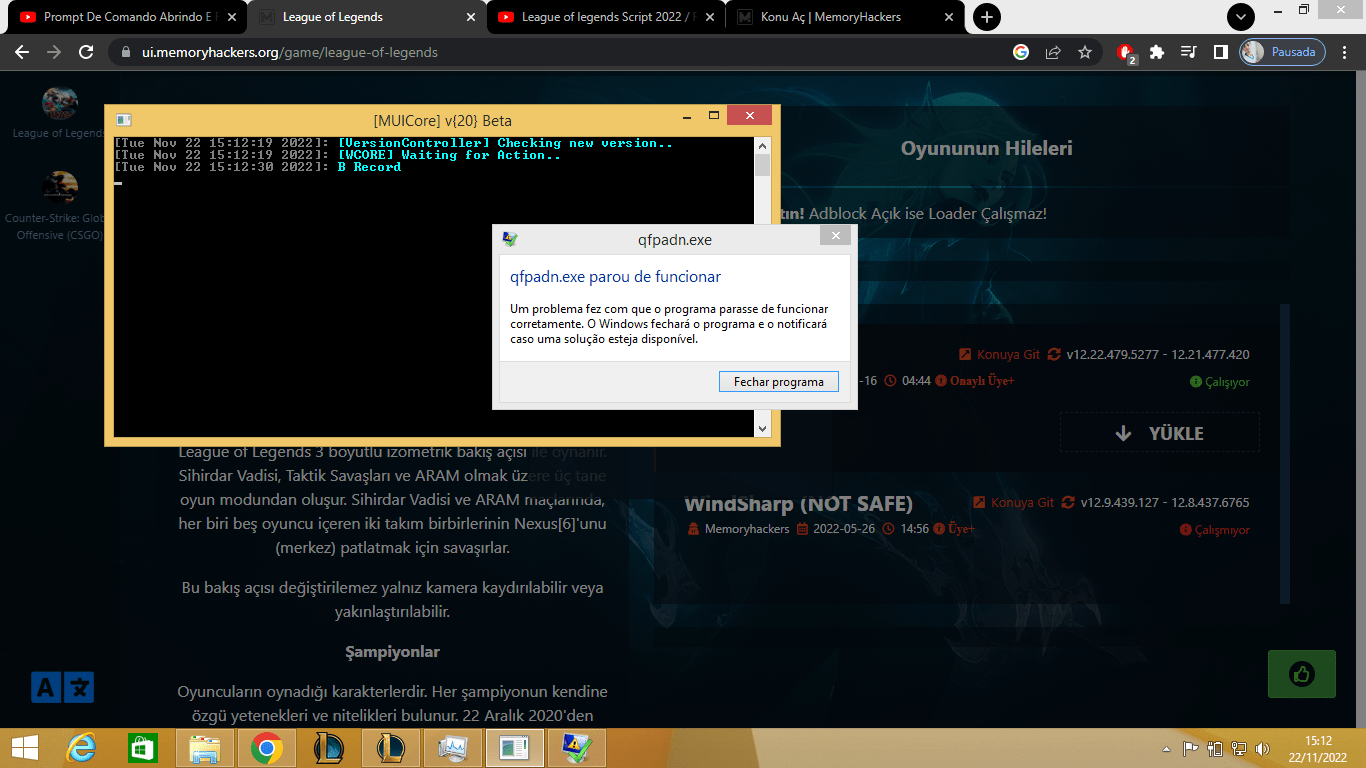Open Konuya Git link in WindSharp row
This screenshot has width=1366, height=768.
click(1014, 502)
